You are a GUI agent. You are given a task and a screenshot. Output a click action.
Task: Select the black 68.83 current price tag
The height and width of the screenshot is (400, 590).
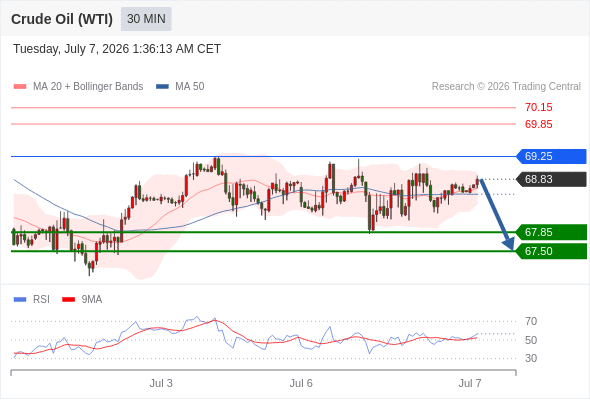551,179
